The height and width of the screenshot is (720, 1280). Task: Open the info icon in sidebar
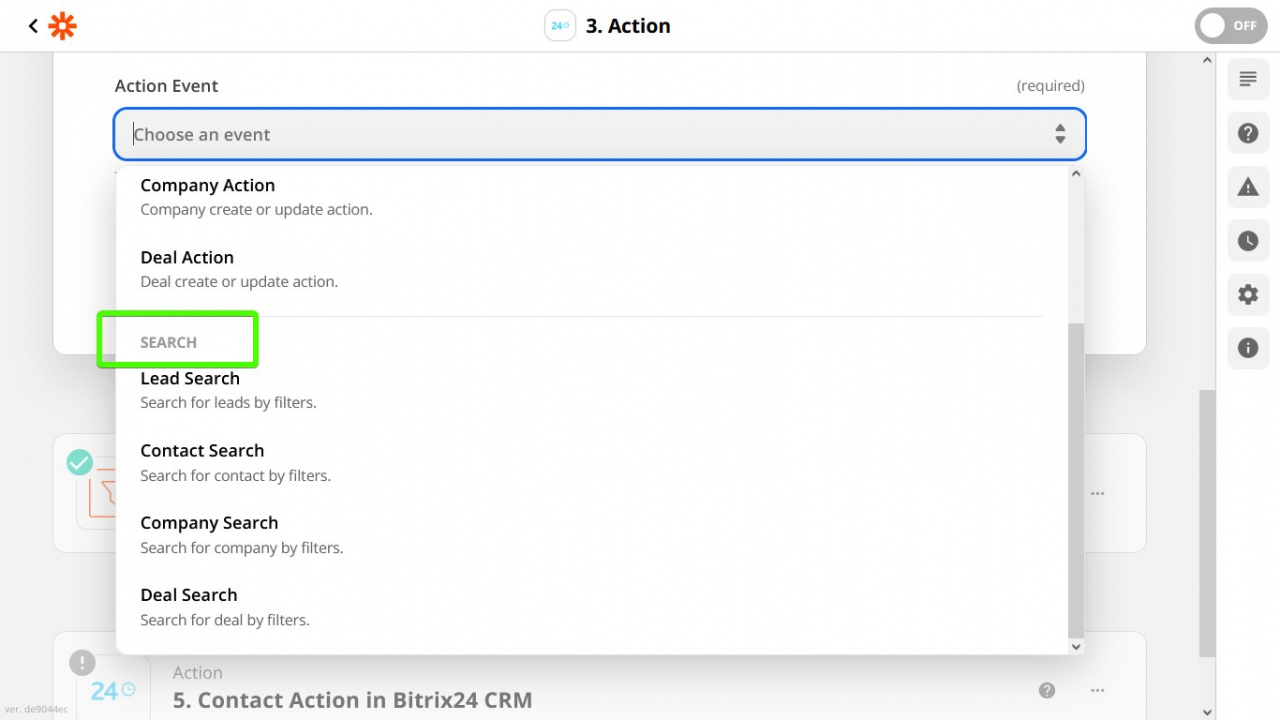click(x=1248, y=348)
